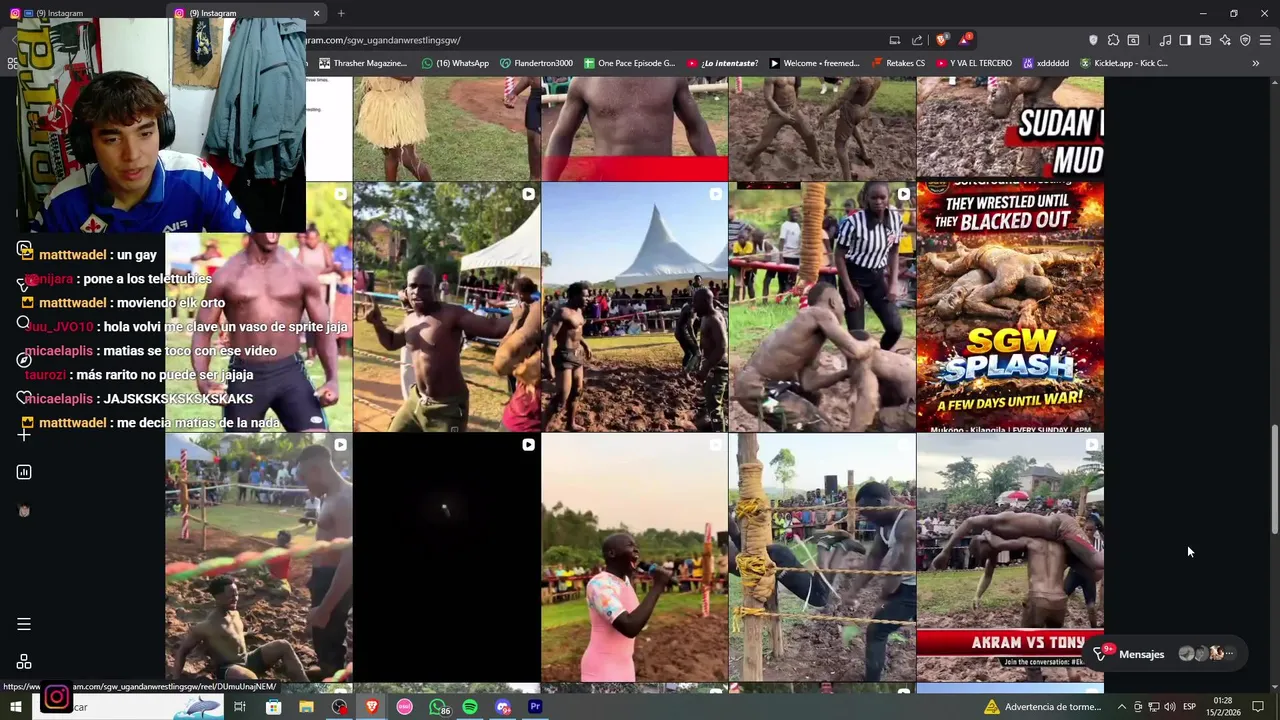Click the Task View taskbar button
Image resolution: width=1280 pixels, height=720 pixels.
click(x=240, y=707)
